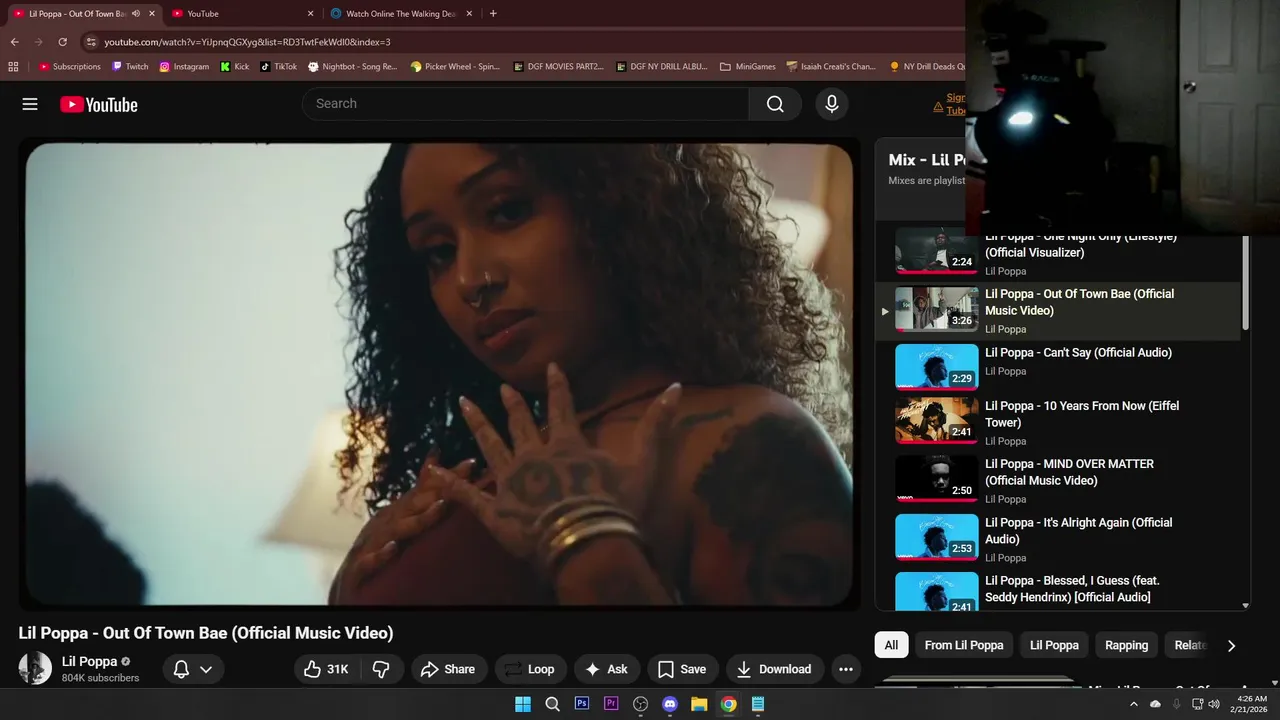1280x720 pixels.
Task: Open the Twitch bookmark
Action: (x=130, y=67)
